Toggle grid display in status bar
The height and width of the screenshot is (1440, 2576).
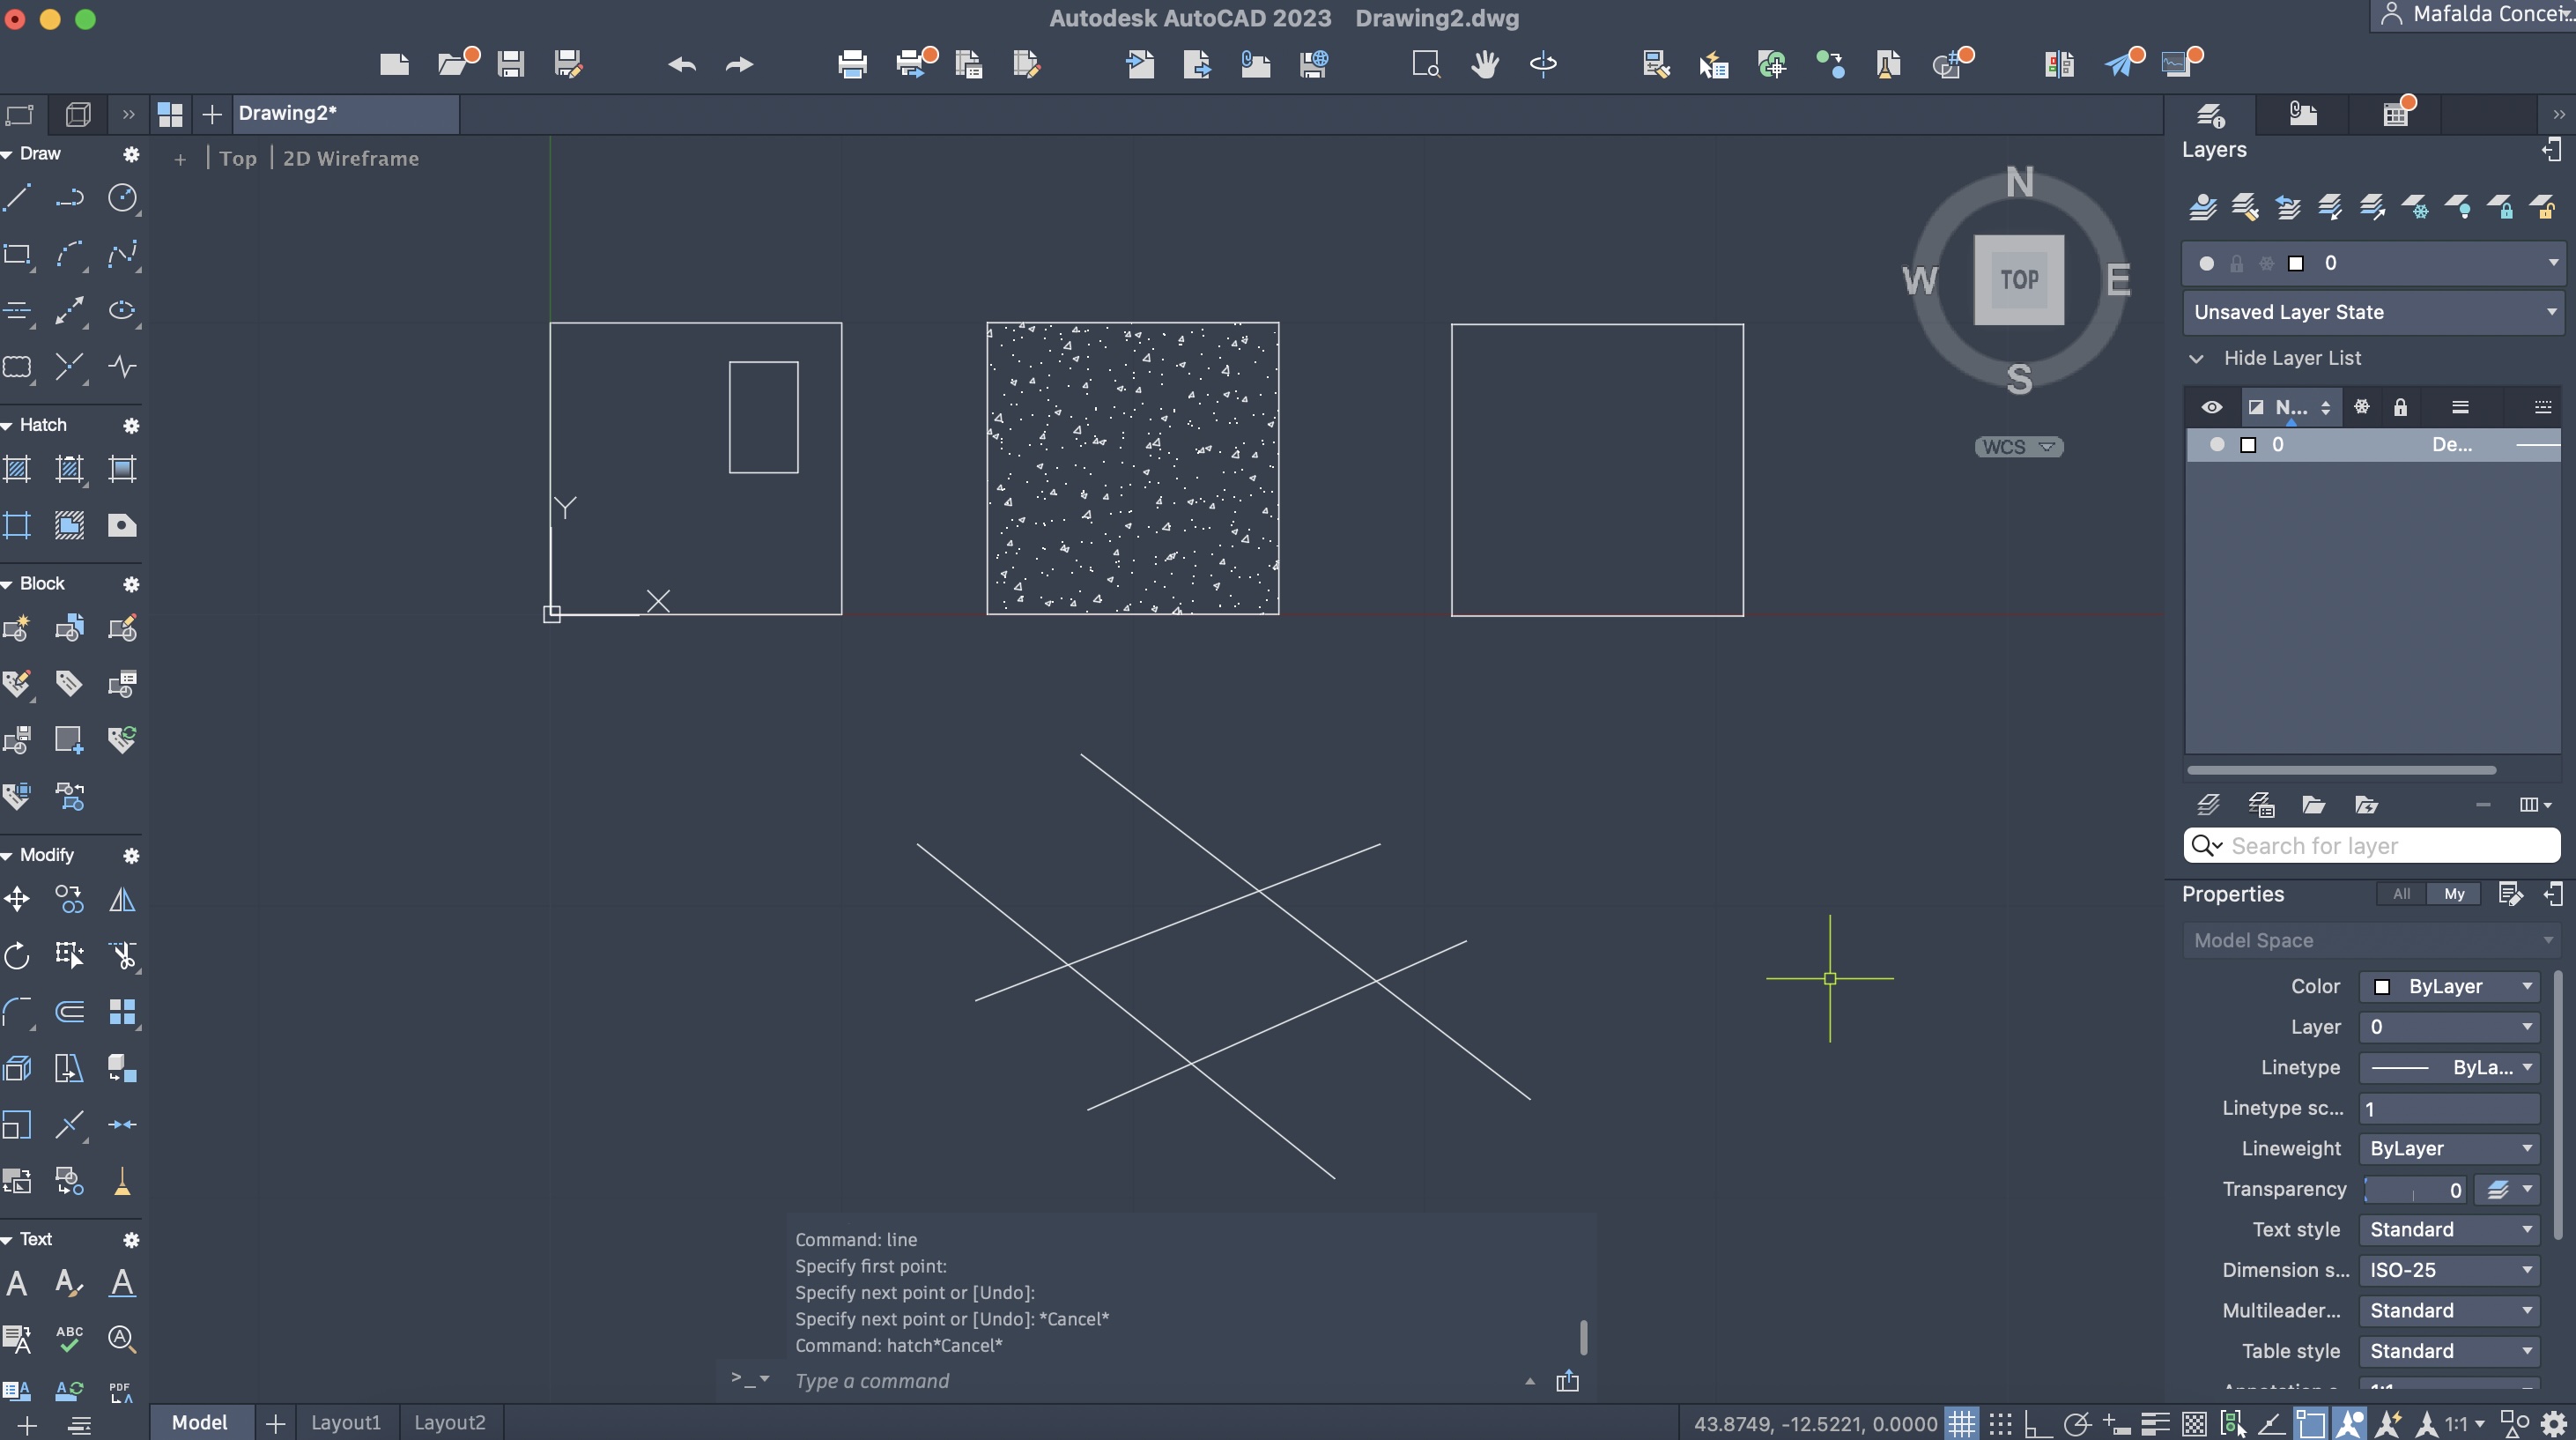point(1961,1422)
